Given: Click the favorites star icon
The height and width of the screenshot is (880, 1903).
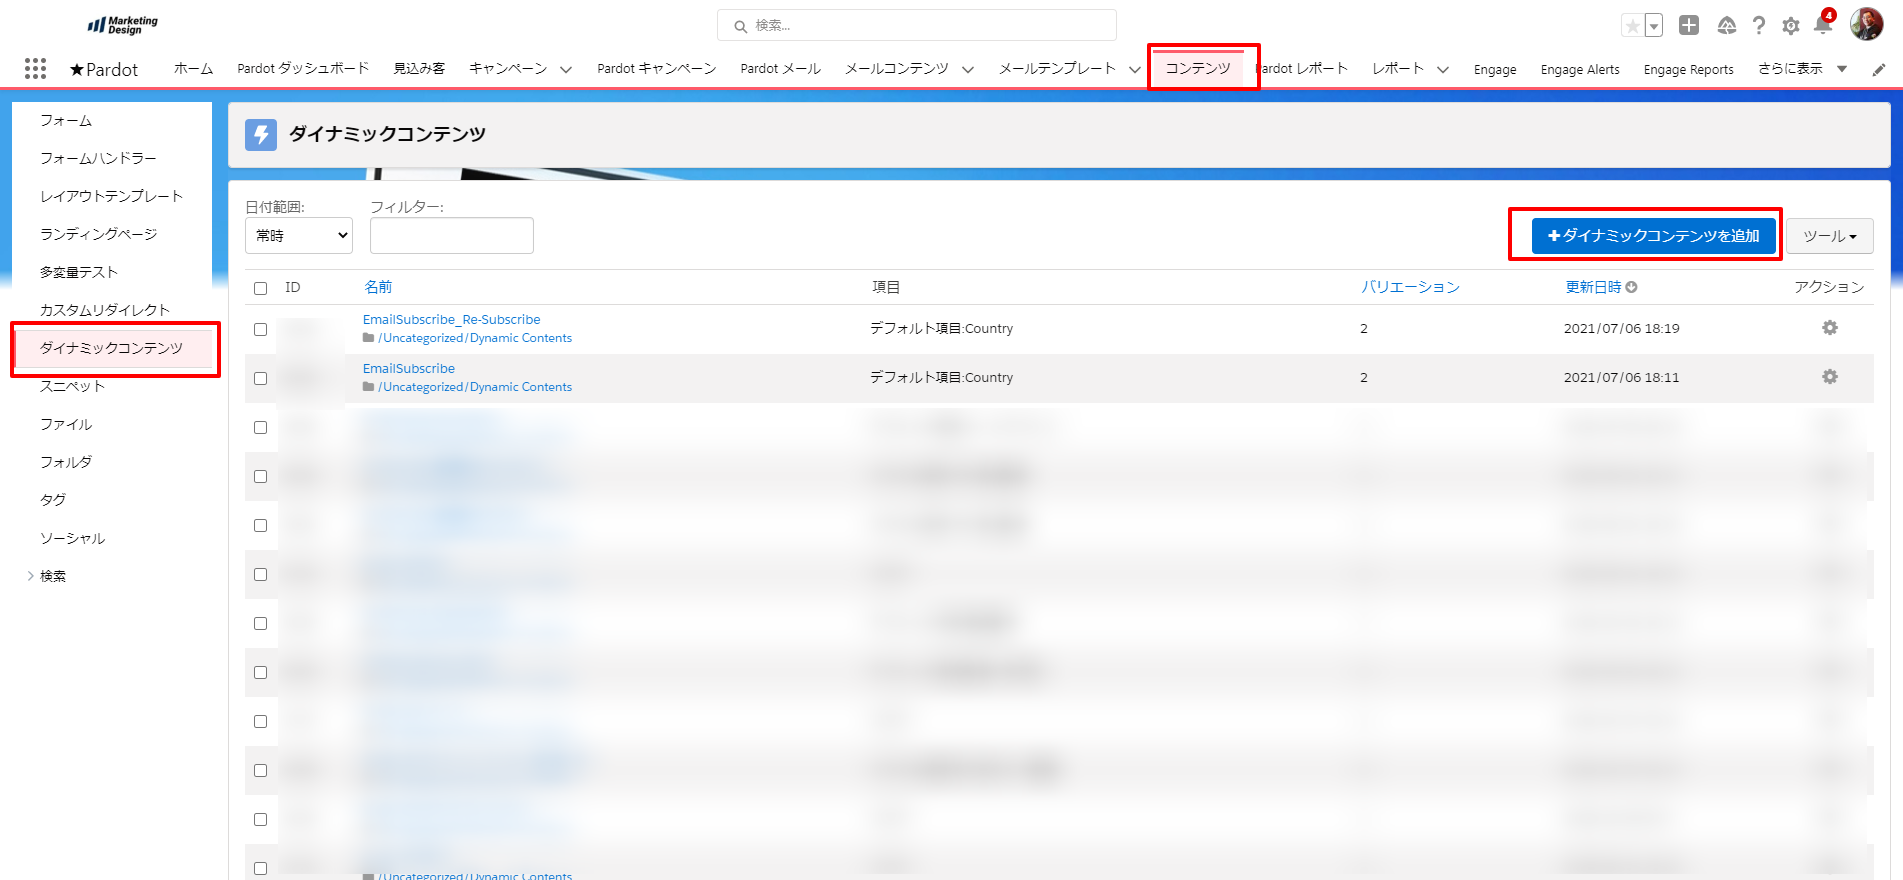Looking at the screenshot, I should click(x=1632, y=26).
